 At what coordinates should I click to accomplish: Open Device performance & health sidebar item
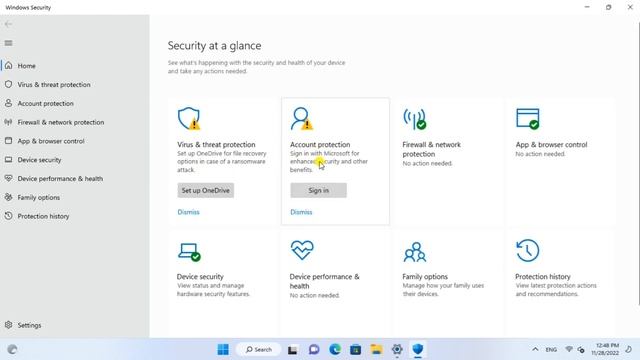click(x=60, y=178)
